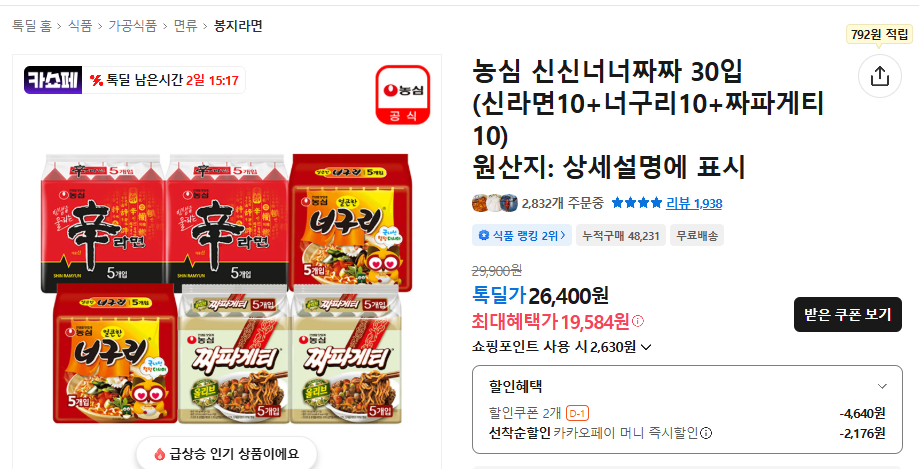The image size is (919, 469).
Task: Click the blue star rating icons
Action: (x=637, y=203)
